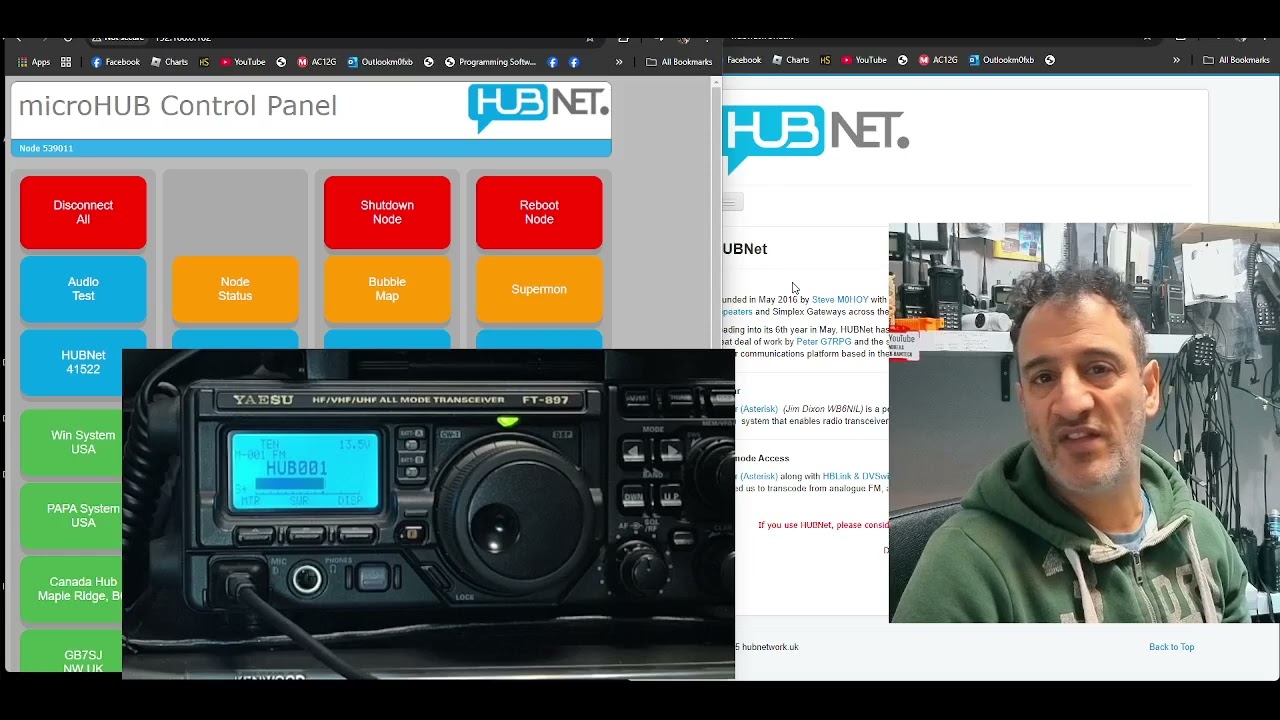This screenshot has width=1280, height=720.
Task: Open Apps shortcut in left browser bookmarks bar
Action: click(x=33, y=62)
